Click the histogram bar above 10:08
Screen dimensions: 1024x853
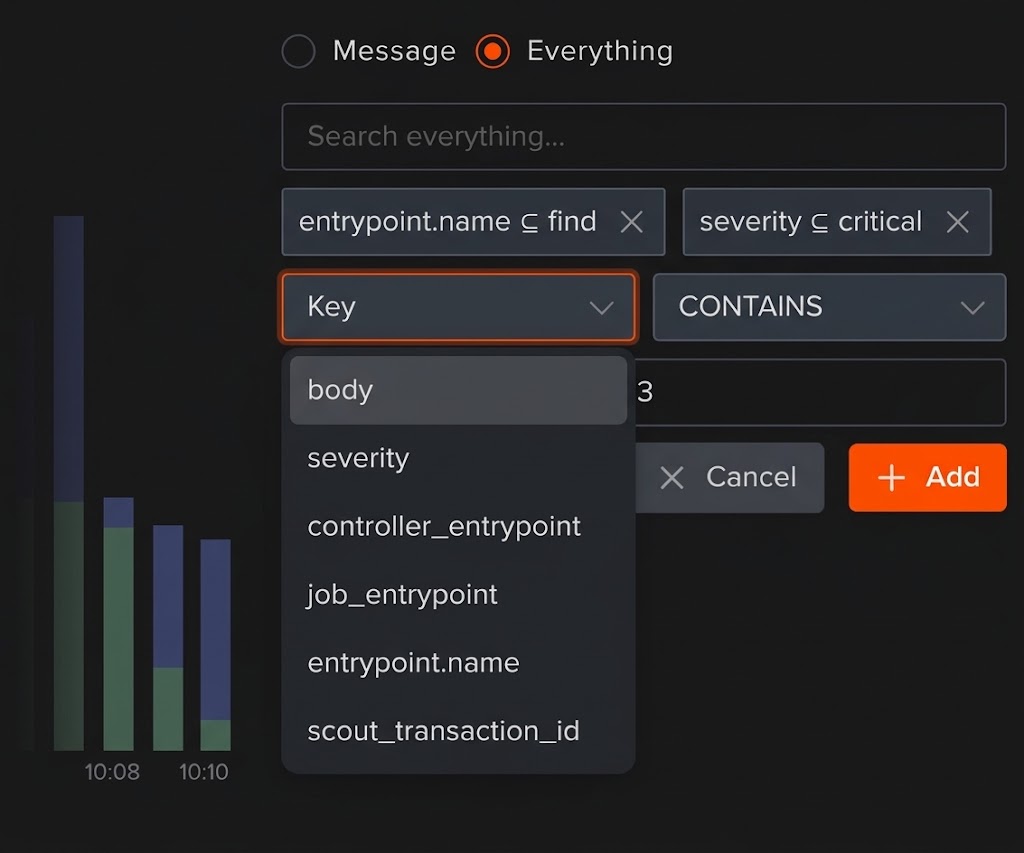coord(118,624)
